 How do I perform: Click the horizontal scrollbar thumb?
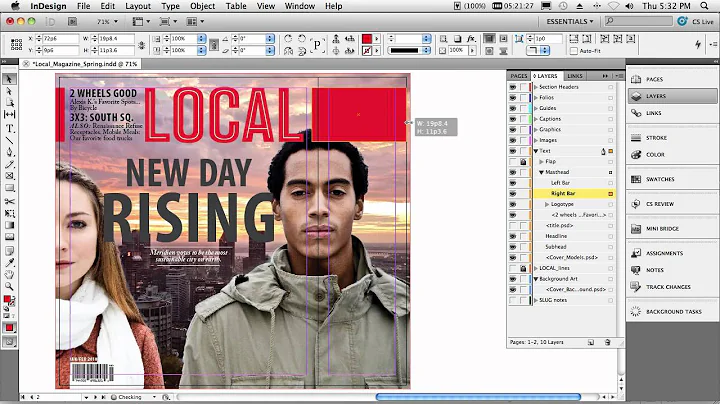tap(478, 397)
